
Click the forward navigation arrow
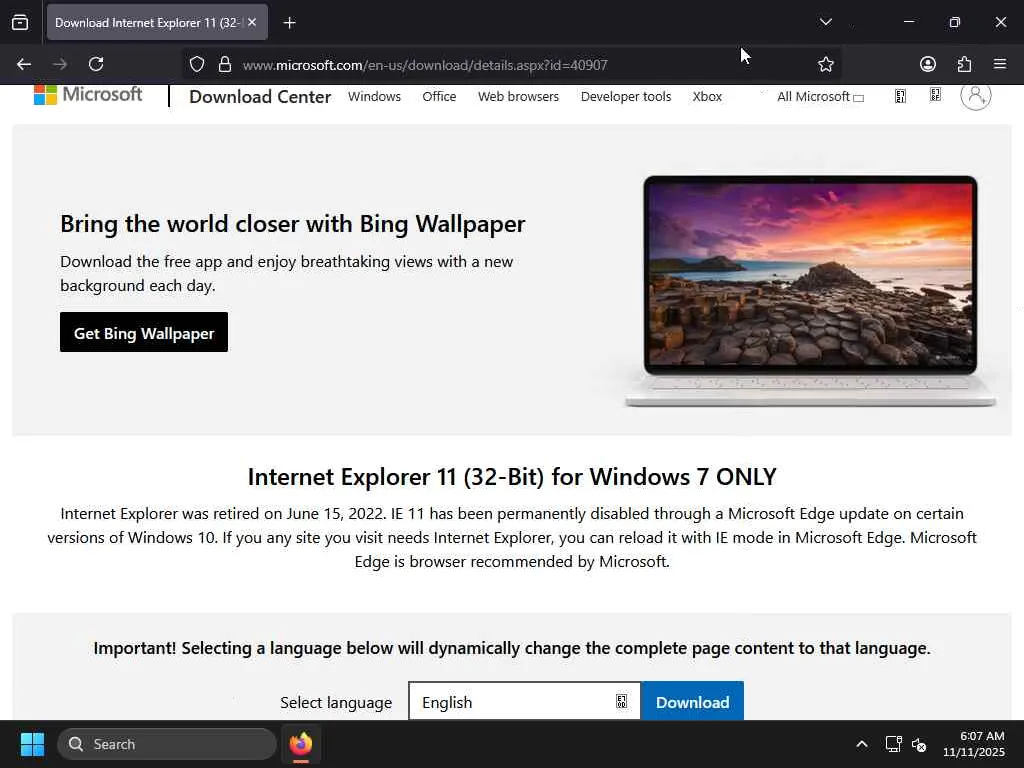tap(60, 64)
